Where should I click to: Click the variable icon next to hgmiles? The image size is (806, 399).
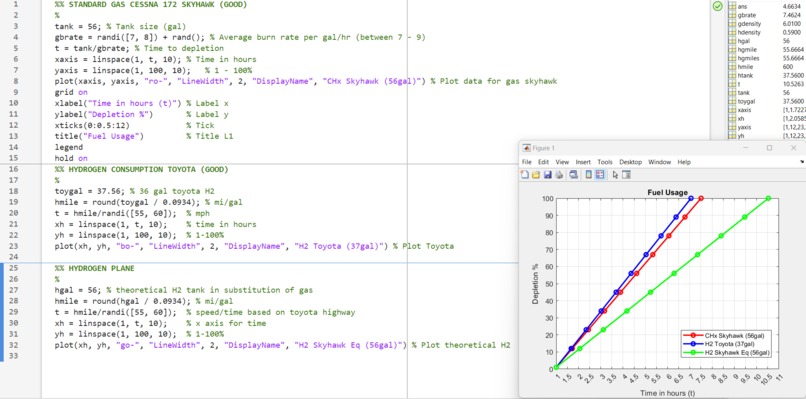click(x=732, y=58)
